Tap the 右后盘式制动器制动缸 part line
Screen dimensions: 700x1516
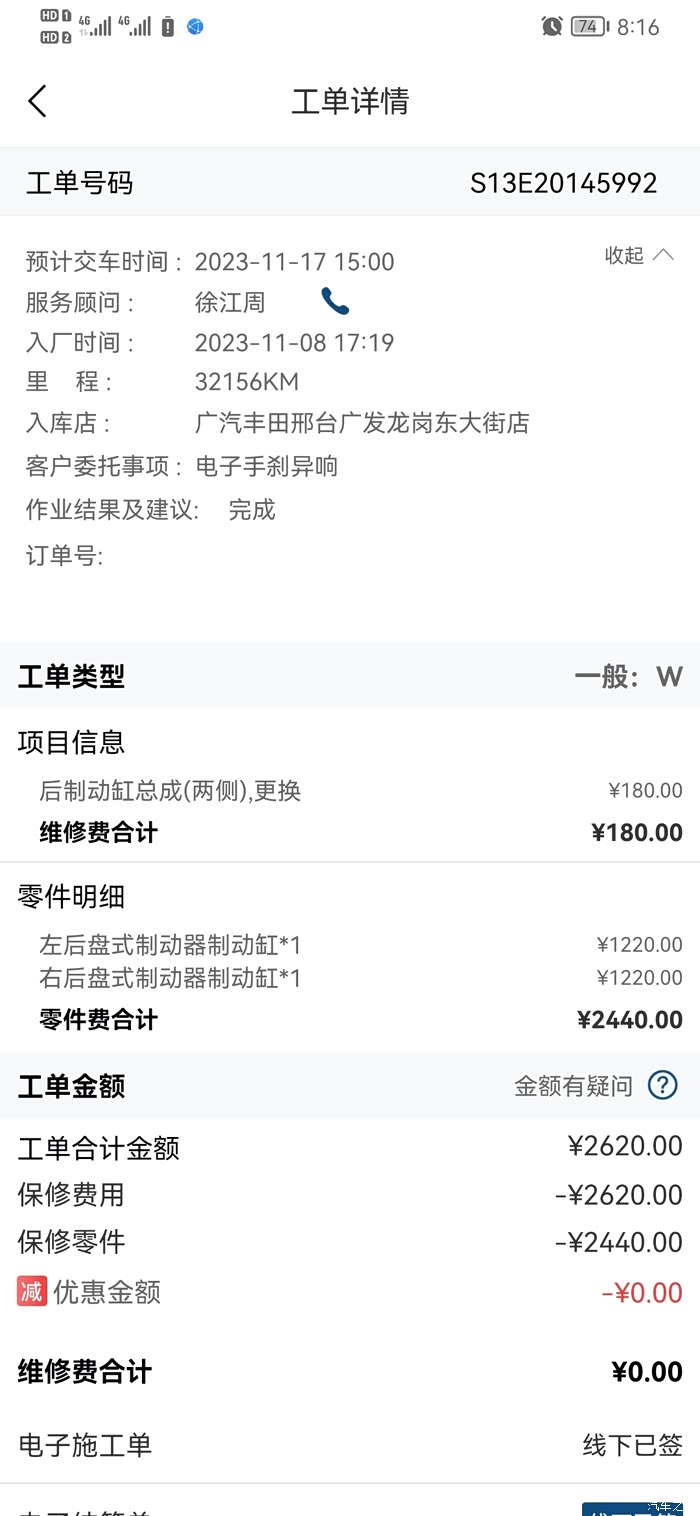[170, 977]
